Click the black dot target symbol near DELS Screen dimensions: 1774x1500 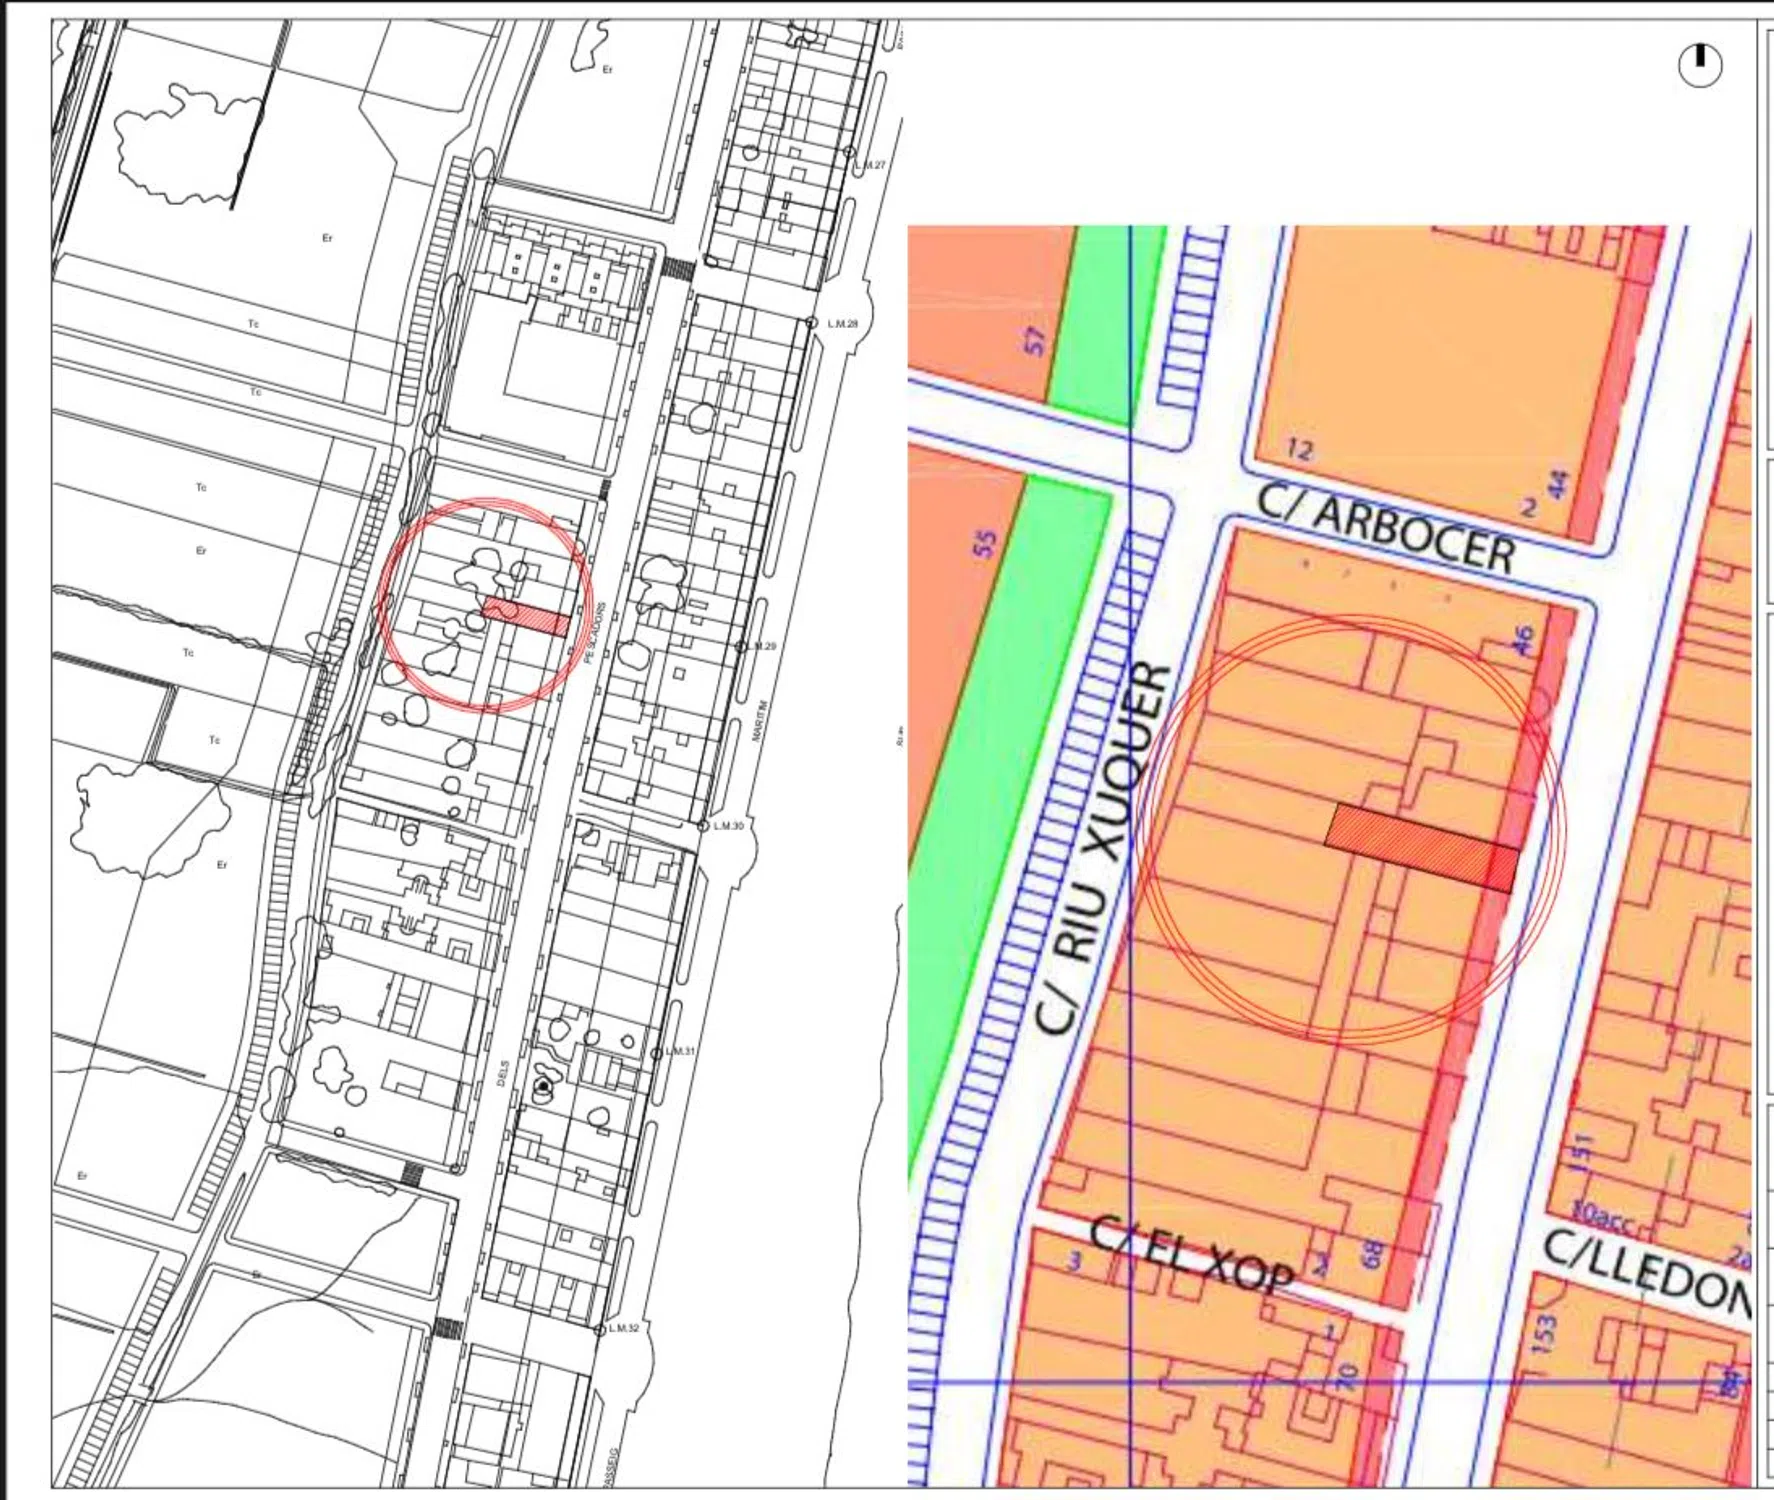coord(543,1086)
